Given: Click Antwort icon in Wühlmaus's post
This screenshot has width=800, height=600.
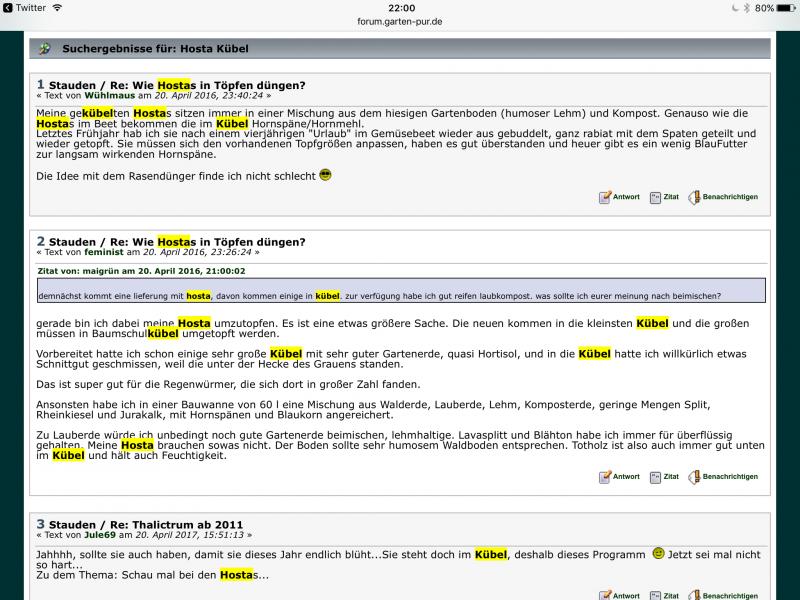Looking at the screenshot, I should 605,197.
